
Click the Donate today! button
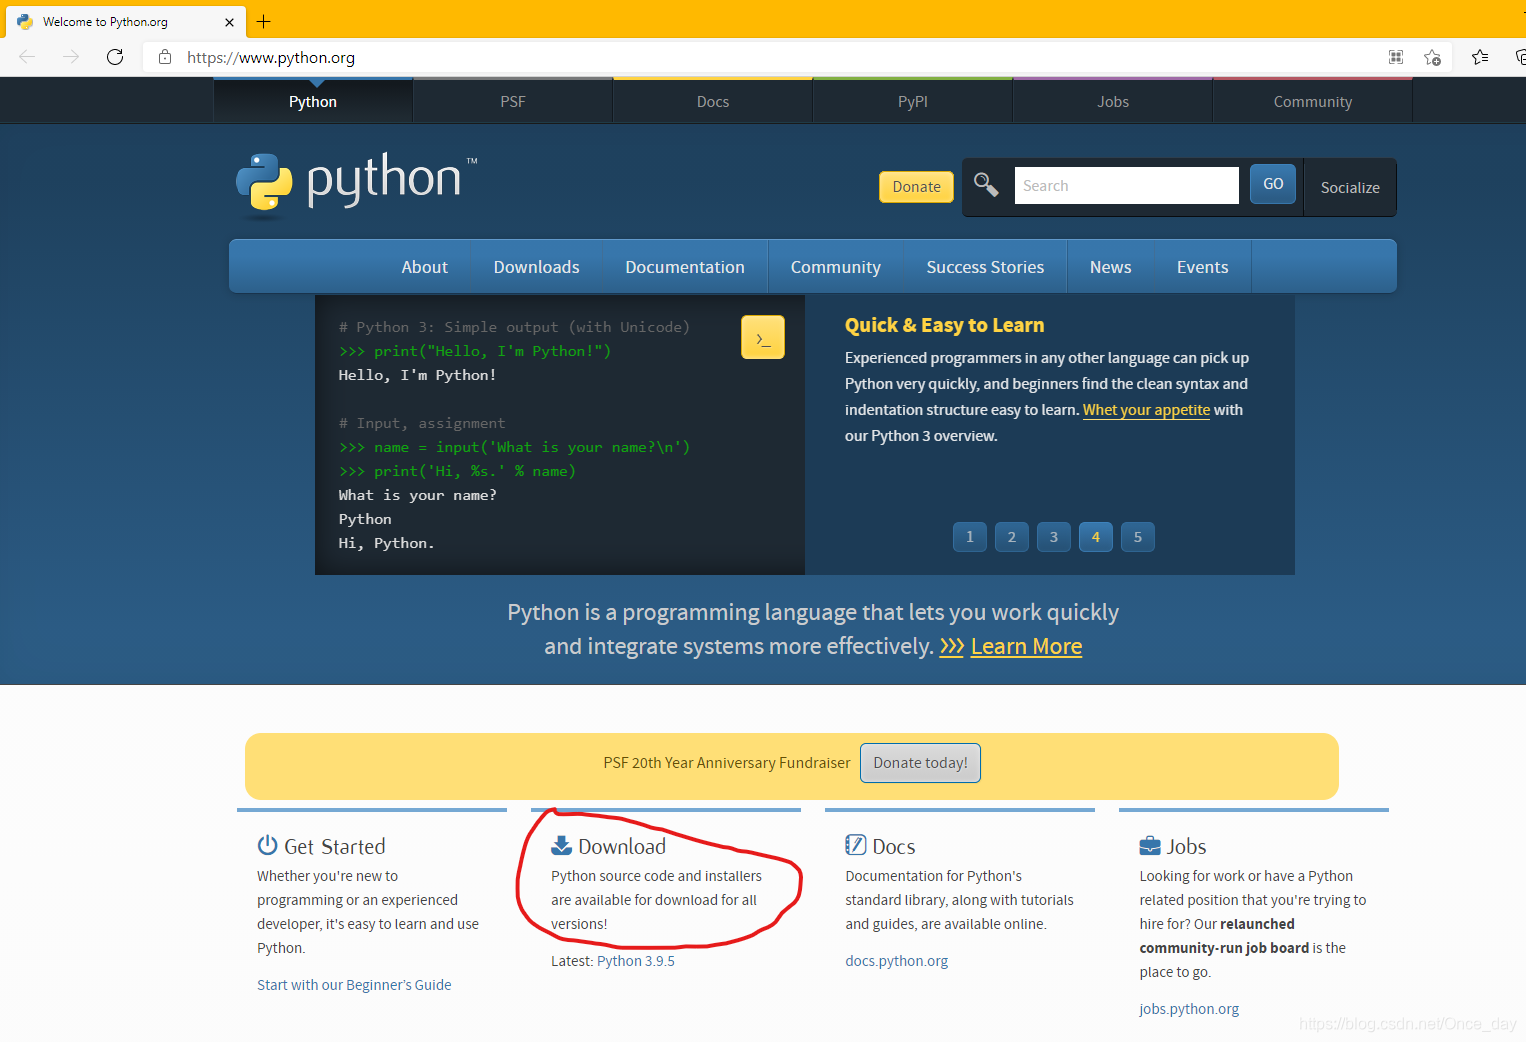920,763
